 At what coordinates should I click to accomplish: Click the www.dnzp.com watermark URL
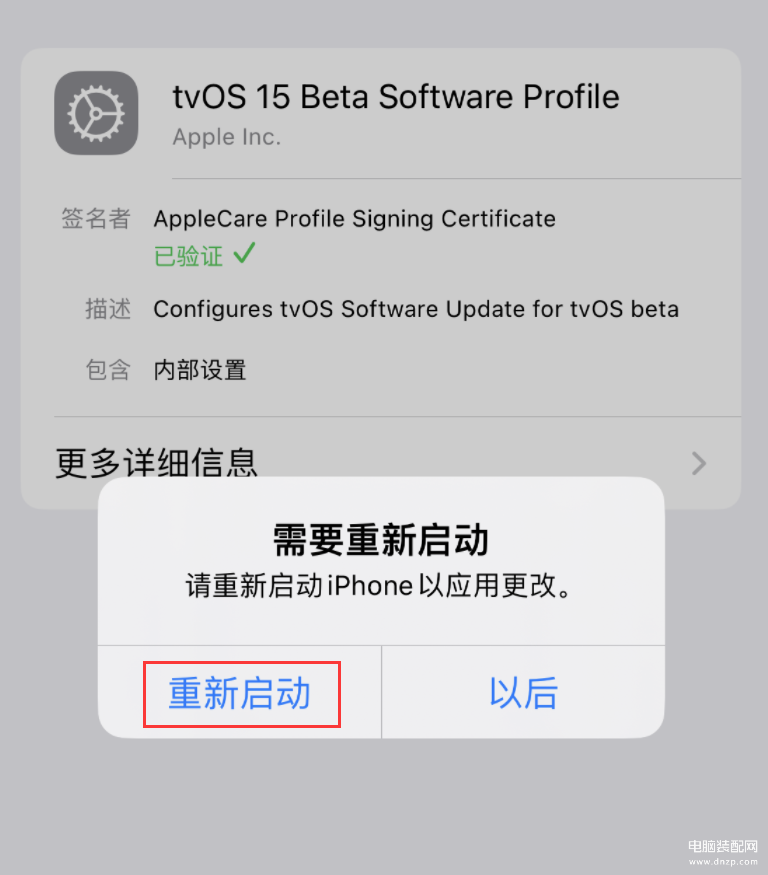tap(723, 862)
